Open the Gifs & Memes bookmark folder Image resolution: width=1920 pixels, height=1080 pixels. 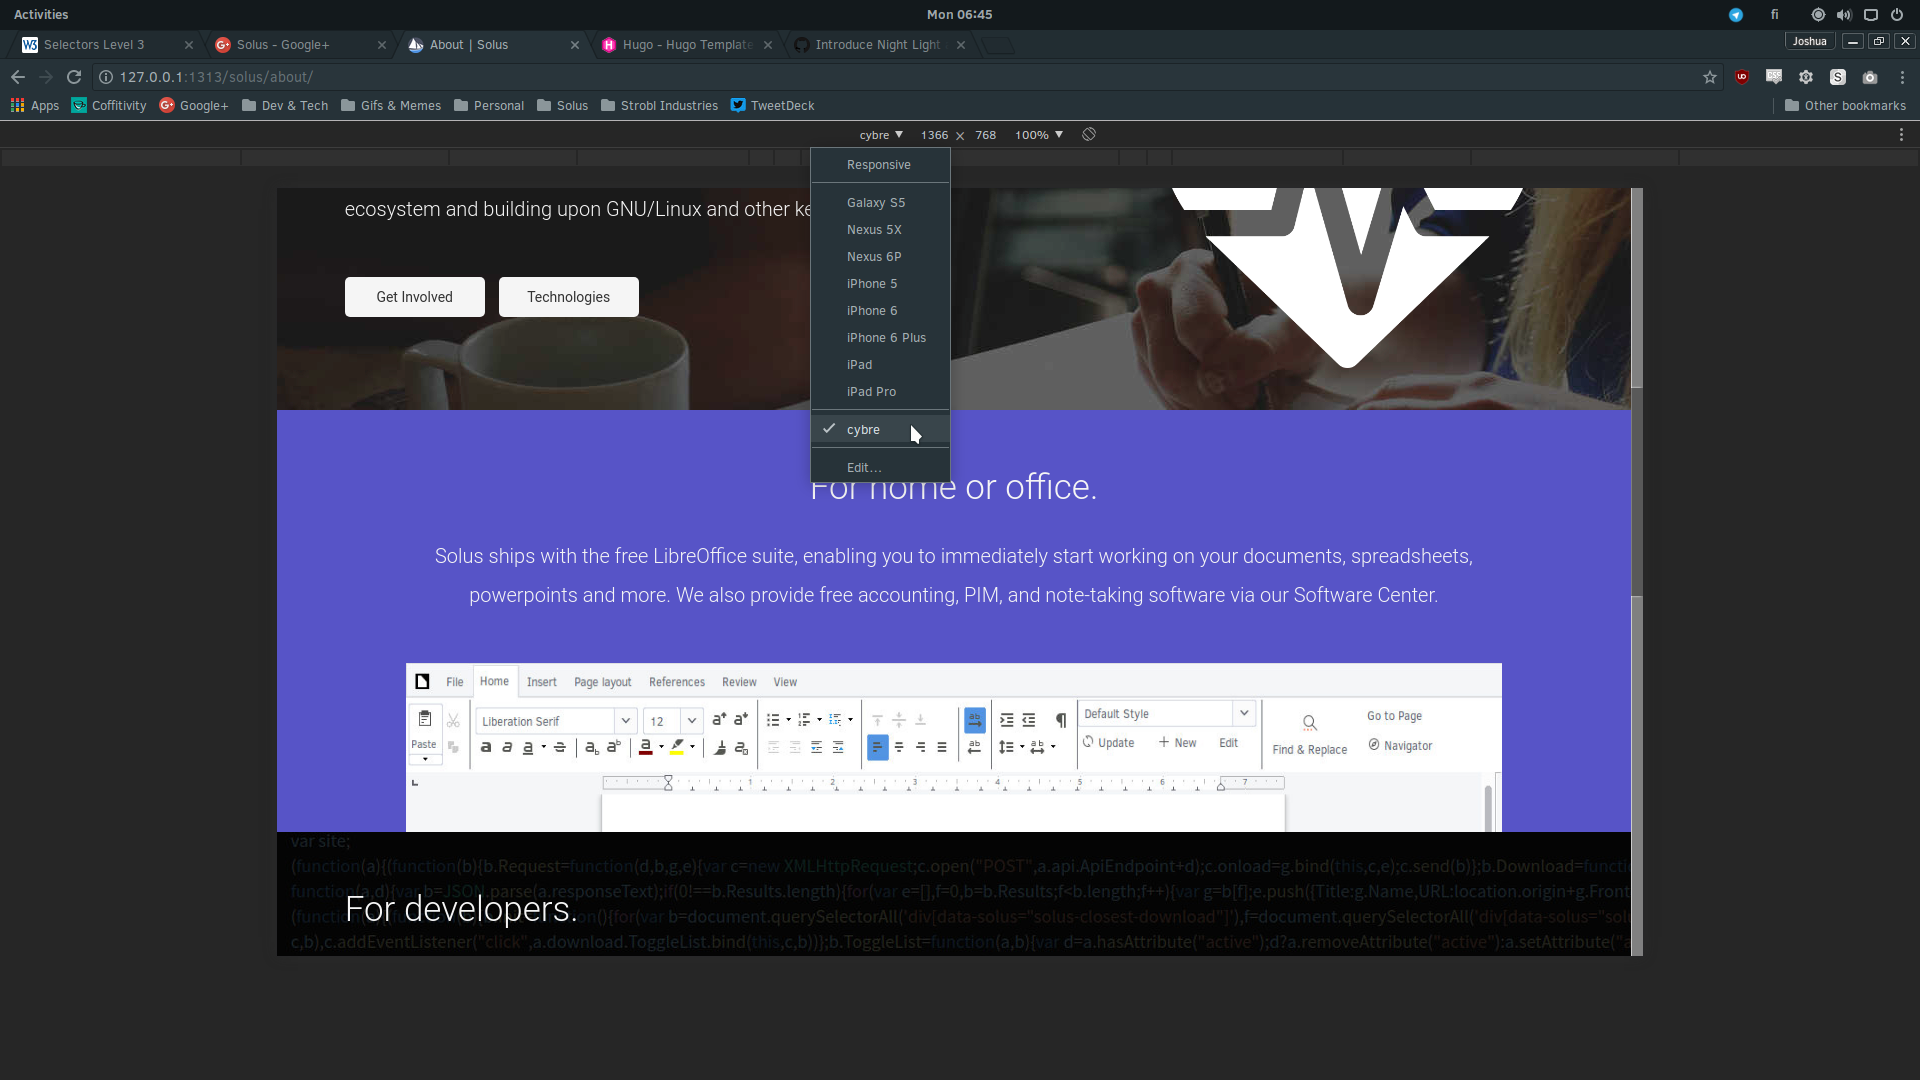391,105
